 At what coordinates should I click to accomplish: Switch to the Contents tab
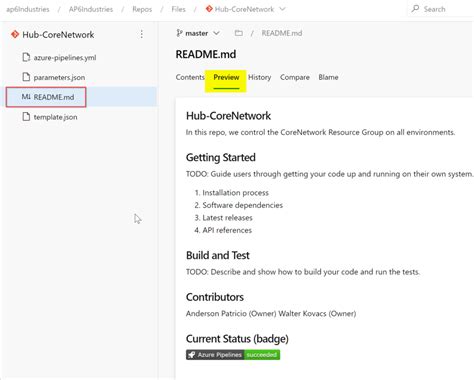click(190, 77)
